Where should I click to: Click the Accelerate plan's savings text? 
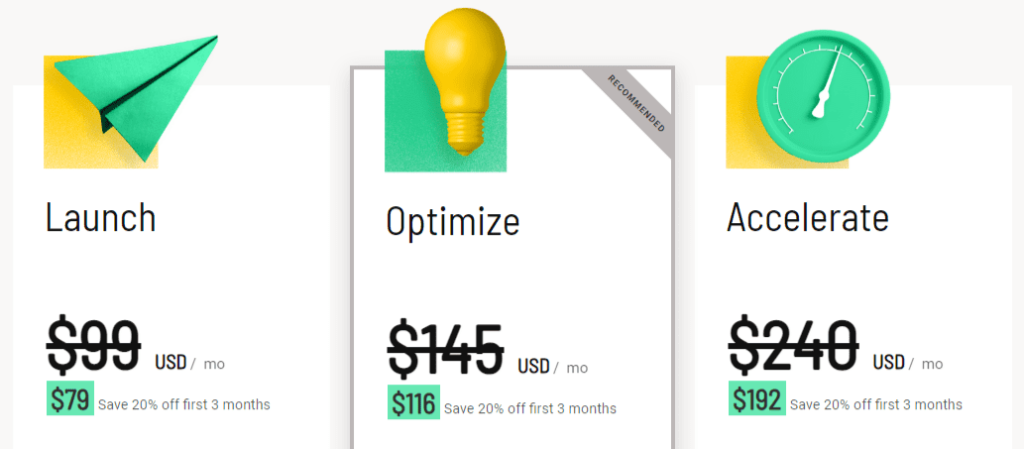click(x=876, y=405)
